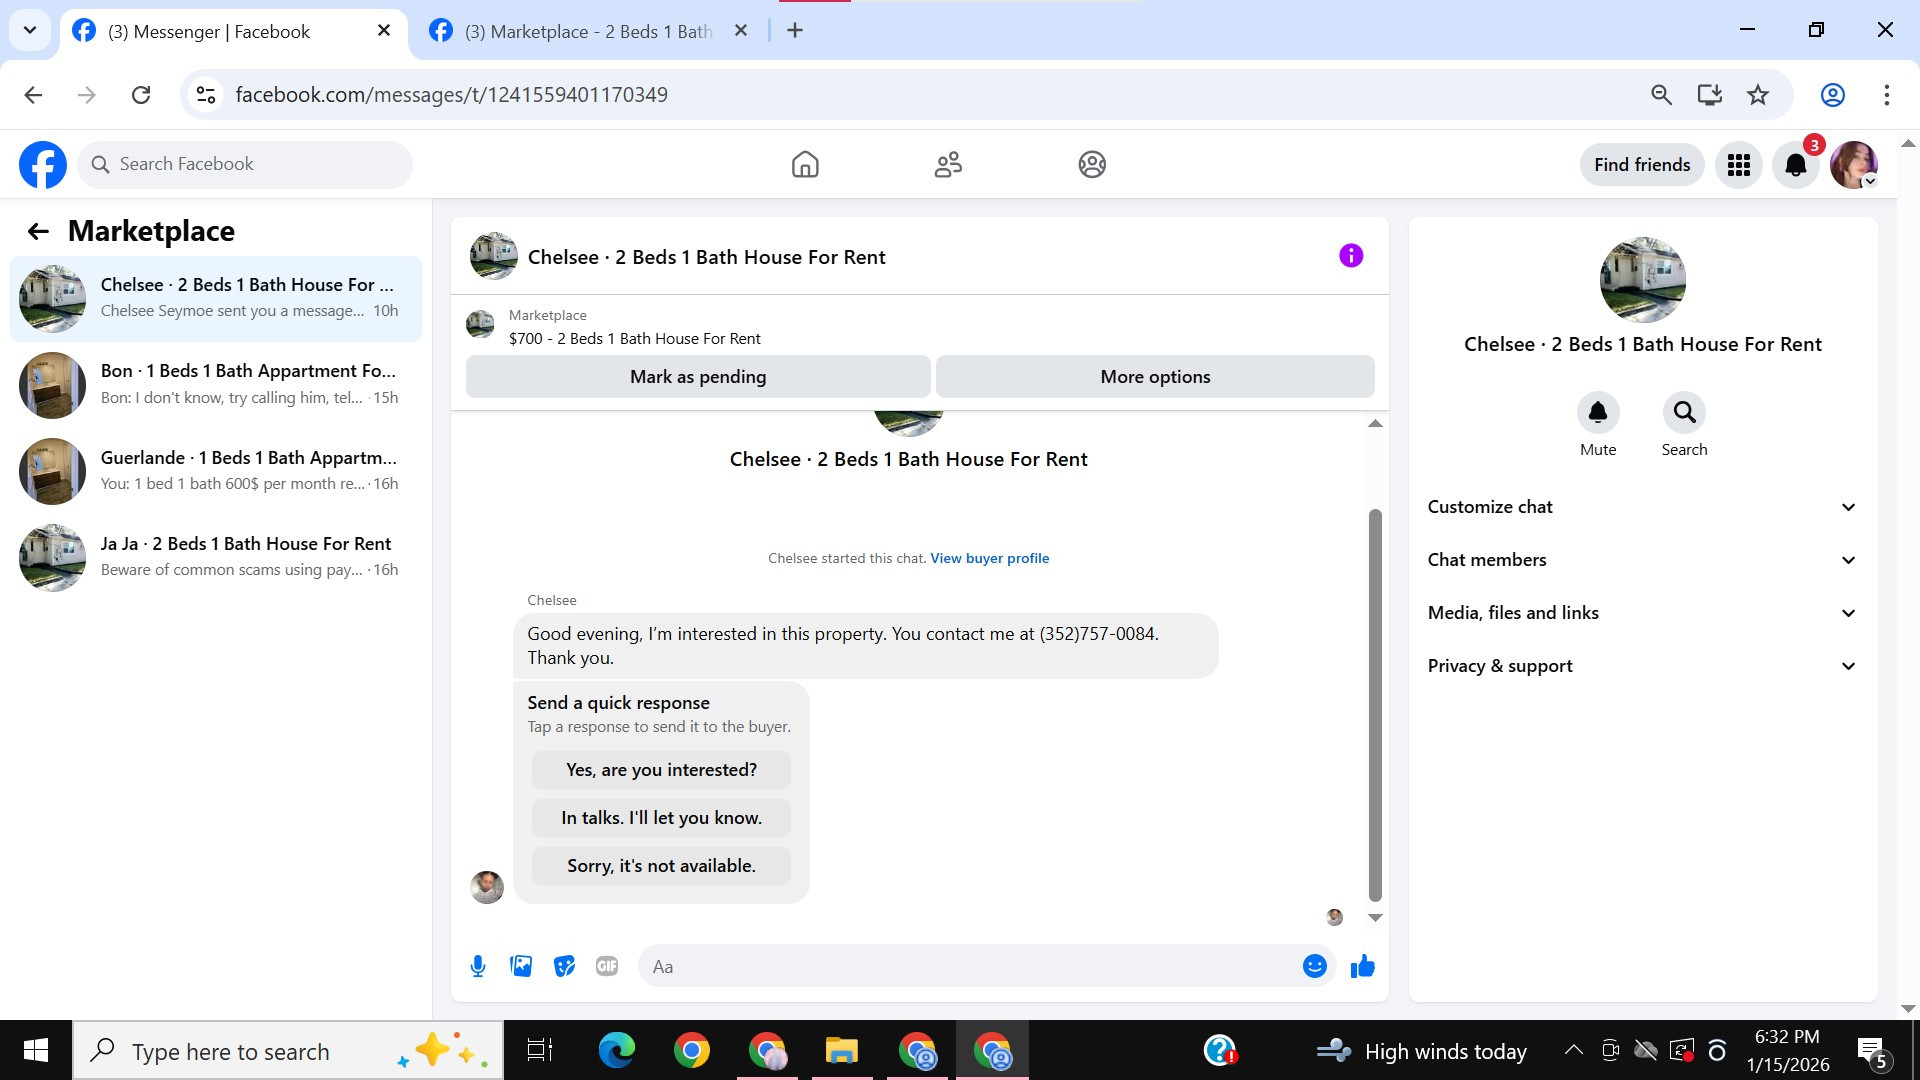This screenshot has height=1080, width=1920.
Task: Open the sticker picker icon
Action: [565, 966]
